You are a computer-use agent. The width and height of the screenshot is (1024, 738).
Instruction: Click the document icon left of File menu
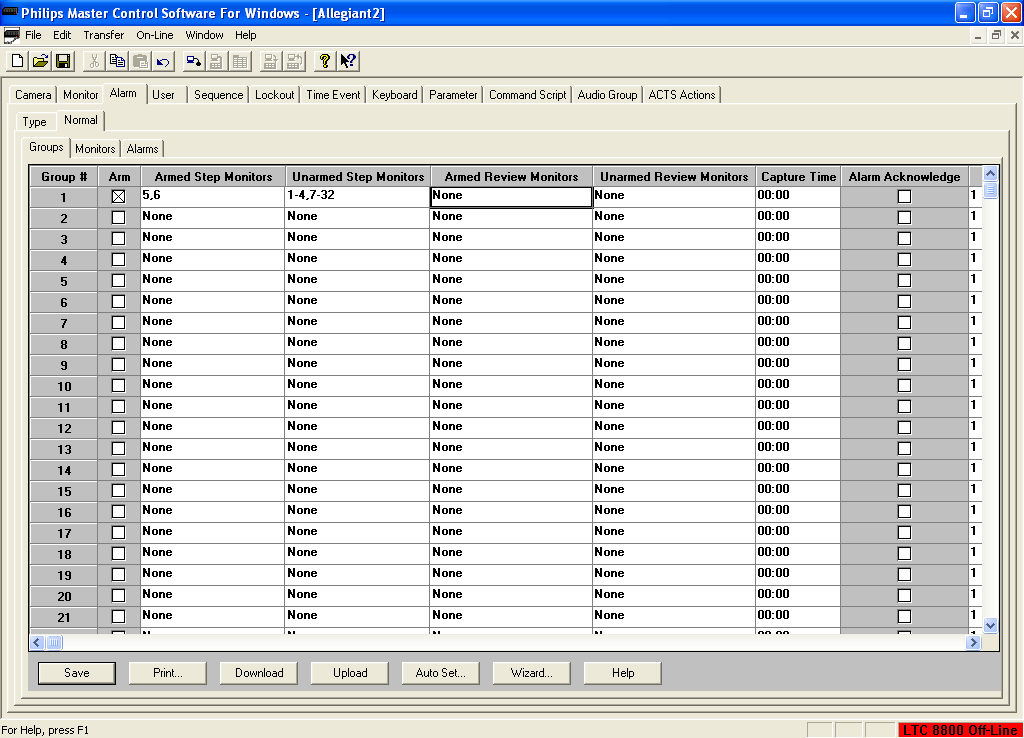click(11, 35)
